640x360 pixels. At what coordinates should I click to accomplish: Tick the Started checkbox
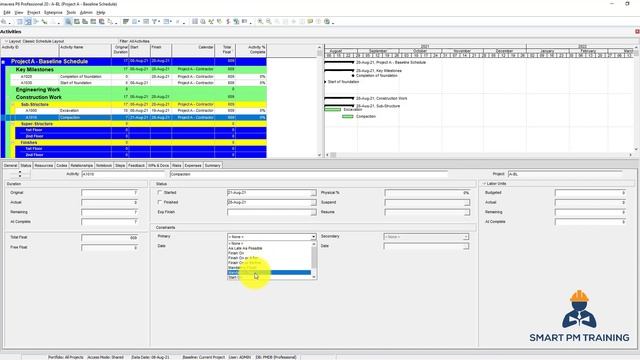click(160, 192)
